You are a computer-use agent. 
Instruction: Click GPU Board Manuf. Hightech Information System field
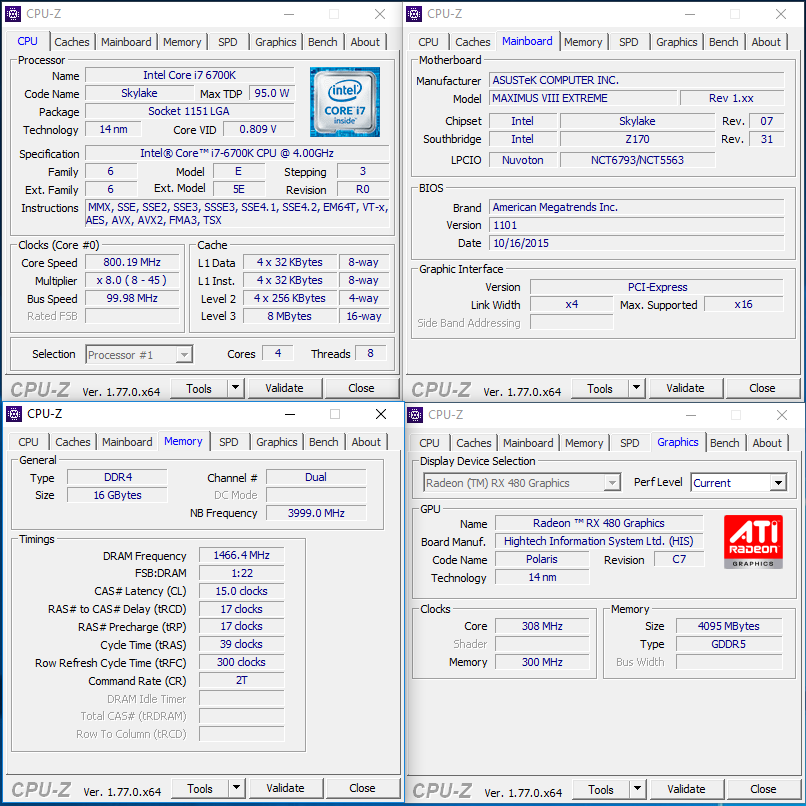coord(599,541)
